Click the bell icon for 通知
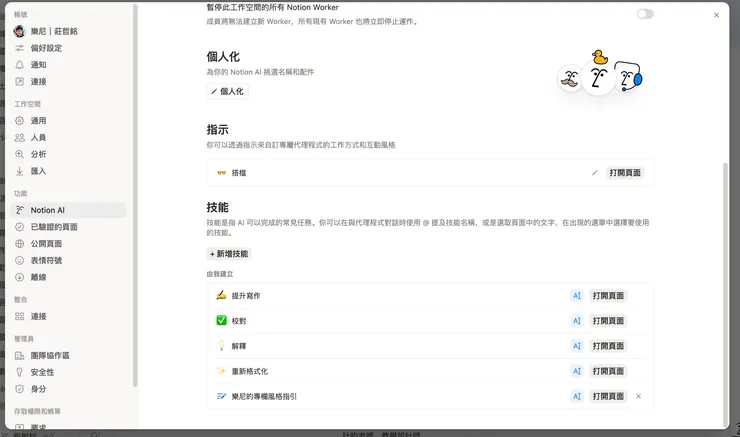The height and width of the screenshot is (437, 740). (x=19, y=65)
